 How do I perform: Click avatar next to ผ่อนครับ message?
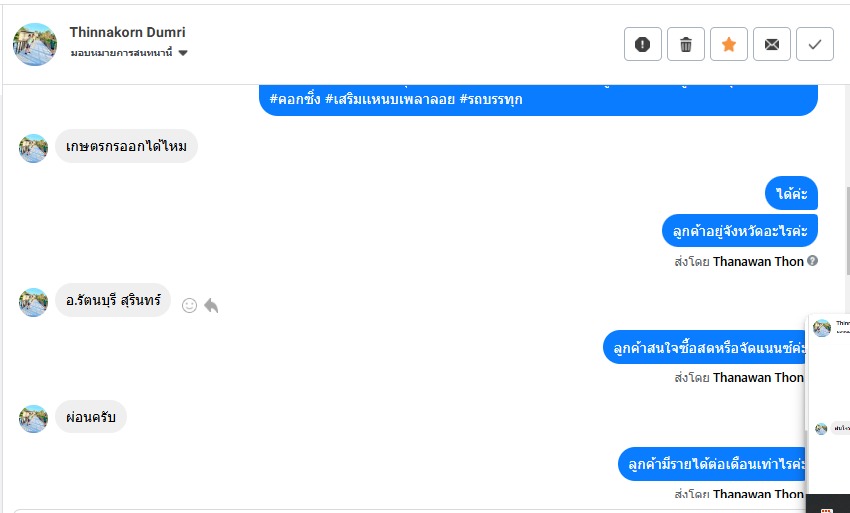(x=33, y=418)
